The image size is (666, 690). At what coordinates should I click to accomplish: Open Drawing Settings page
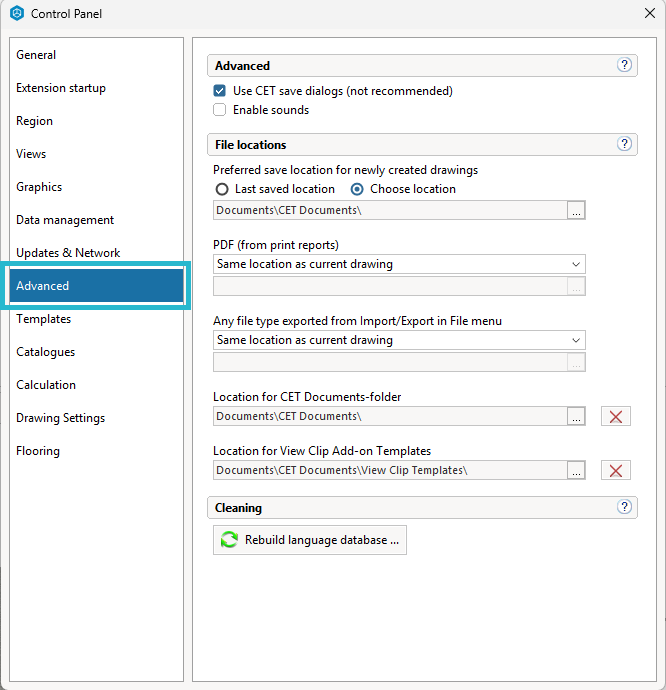click(x=96, y=418)
